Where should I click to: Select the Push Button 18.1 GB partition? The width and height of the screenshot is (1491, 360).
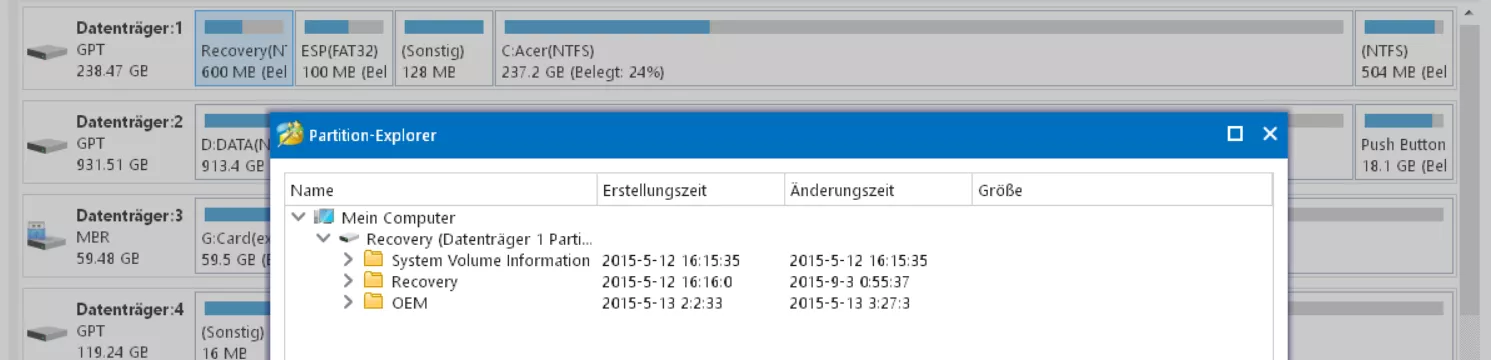tap(1403, 143)
